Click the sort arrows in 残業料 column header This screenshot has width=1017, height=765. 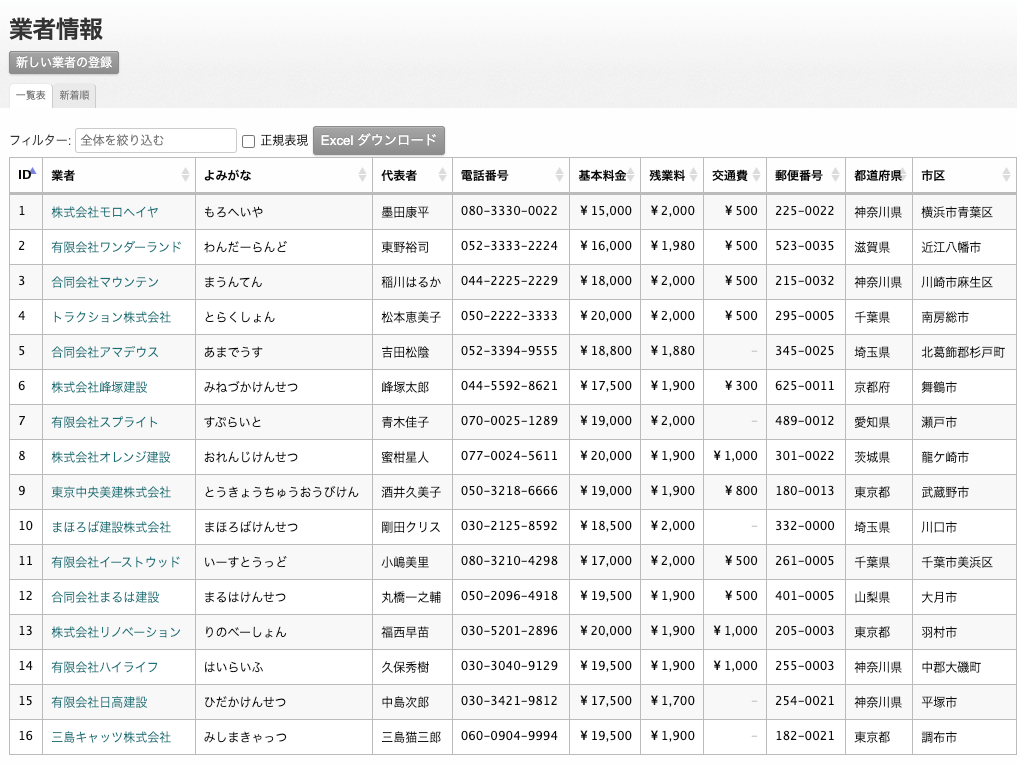(692, 175)
